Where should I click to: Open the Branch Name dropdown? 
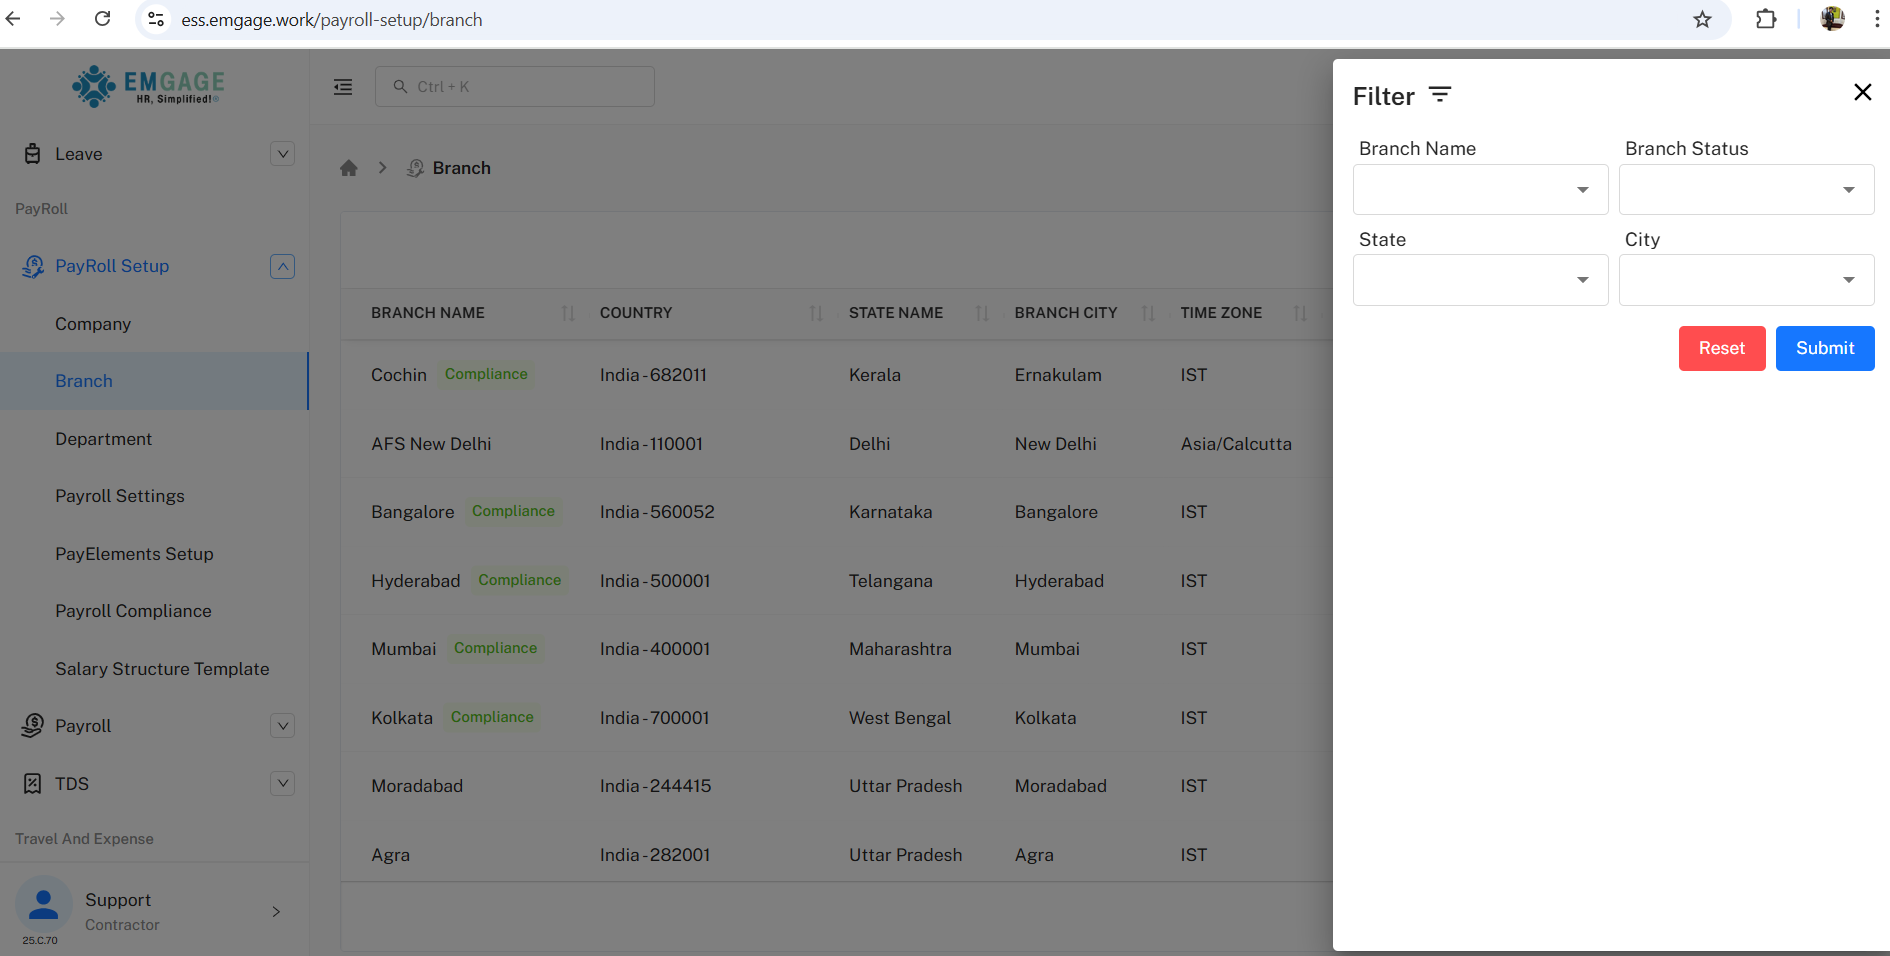[x=1480, y=190]
